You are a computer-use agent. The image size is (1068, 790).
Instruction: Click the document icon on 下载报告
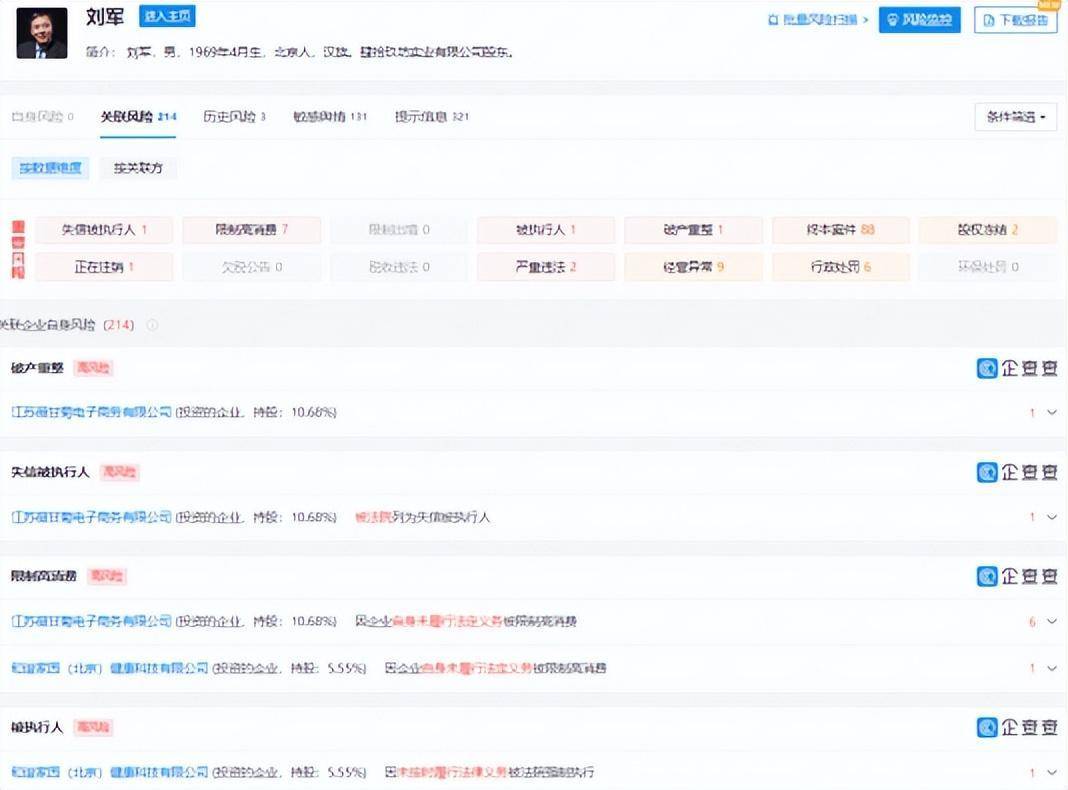coord(988,20)
